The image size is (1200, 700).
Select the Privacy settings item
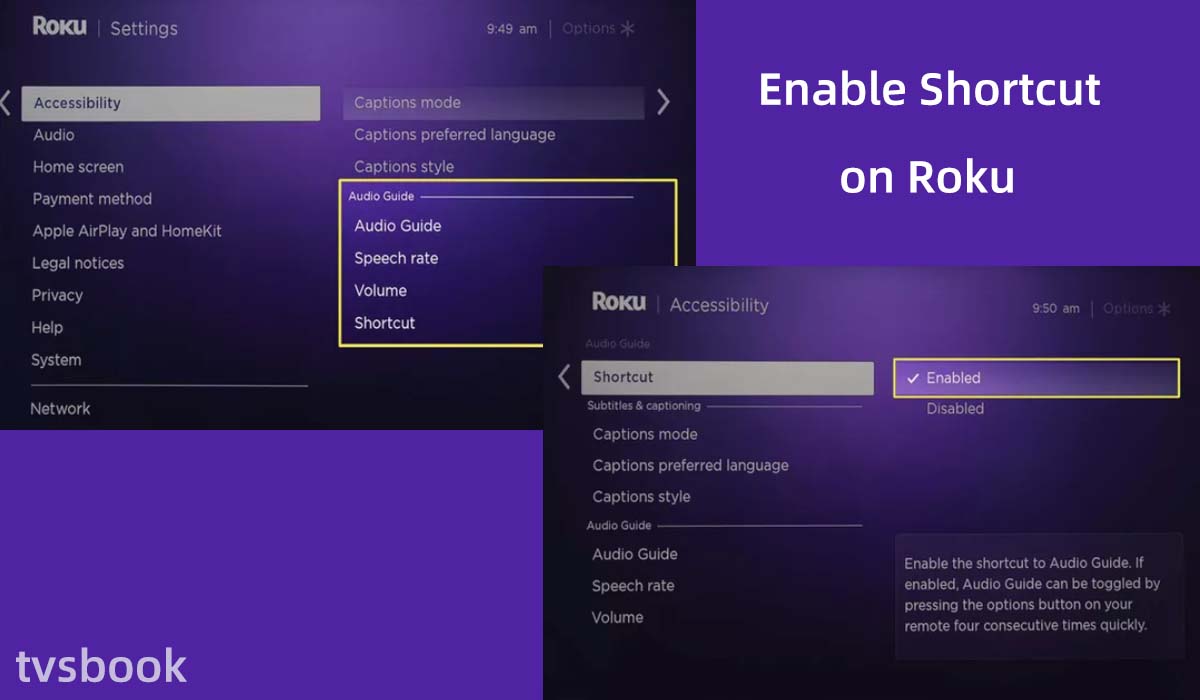click(57, 295)
